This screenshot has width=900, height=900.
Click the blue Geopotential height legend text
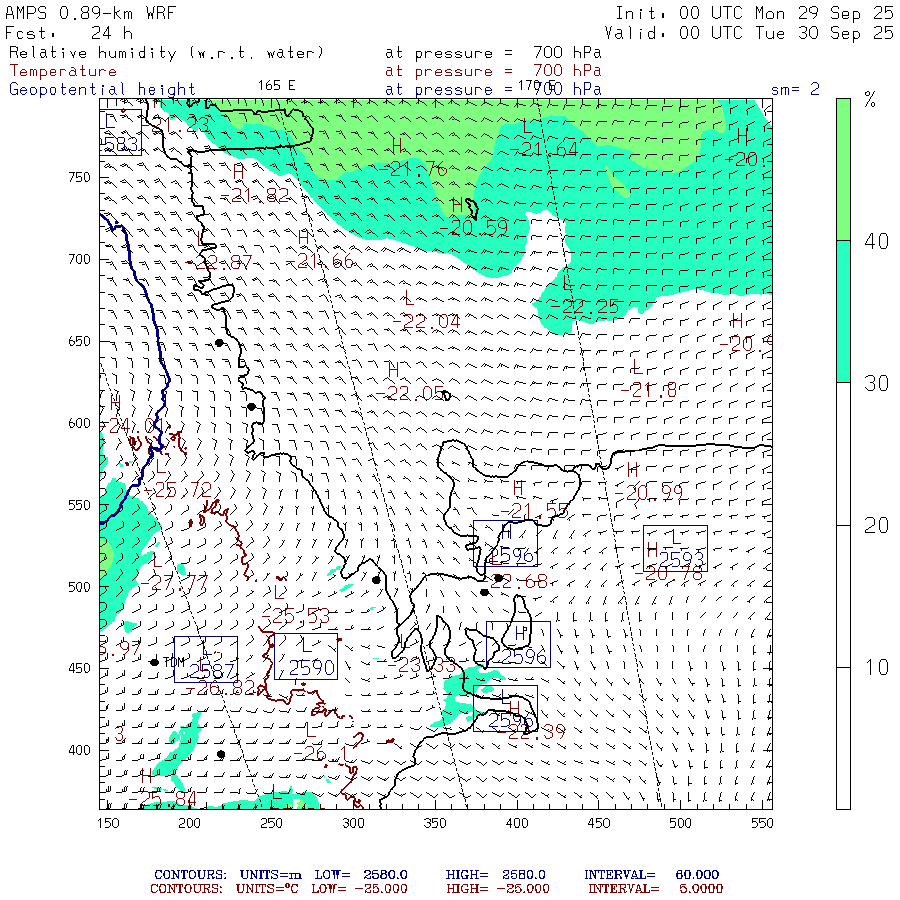[x=102, y=89]
